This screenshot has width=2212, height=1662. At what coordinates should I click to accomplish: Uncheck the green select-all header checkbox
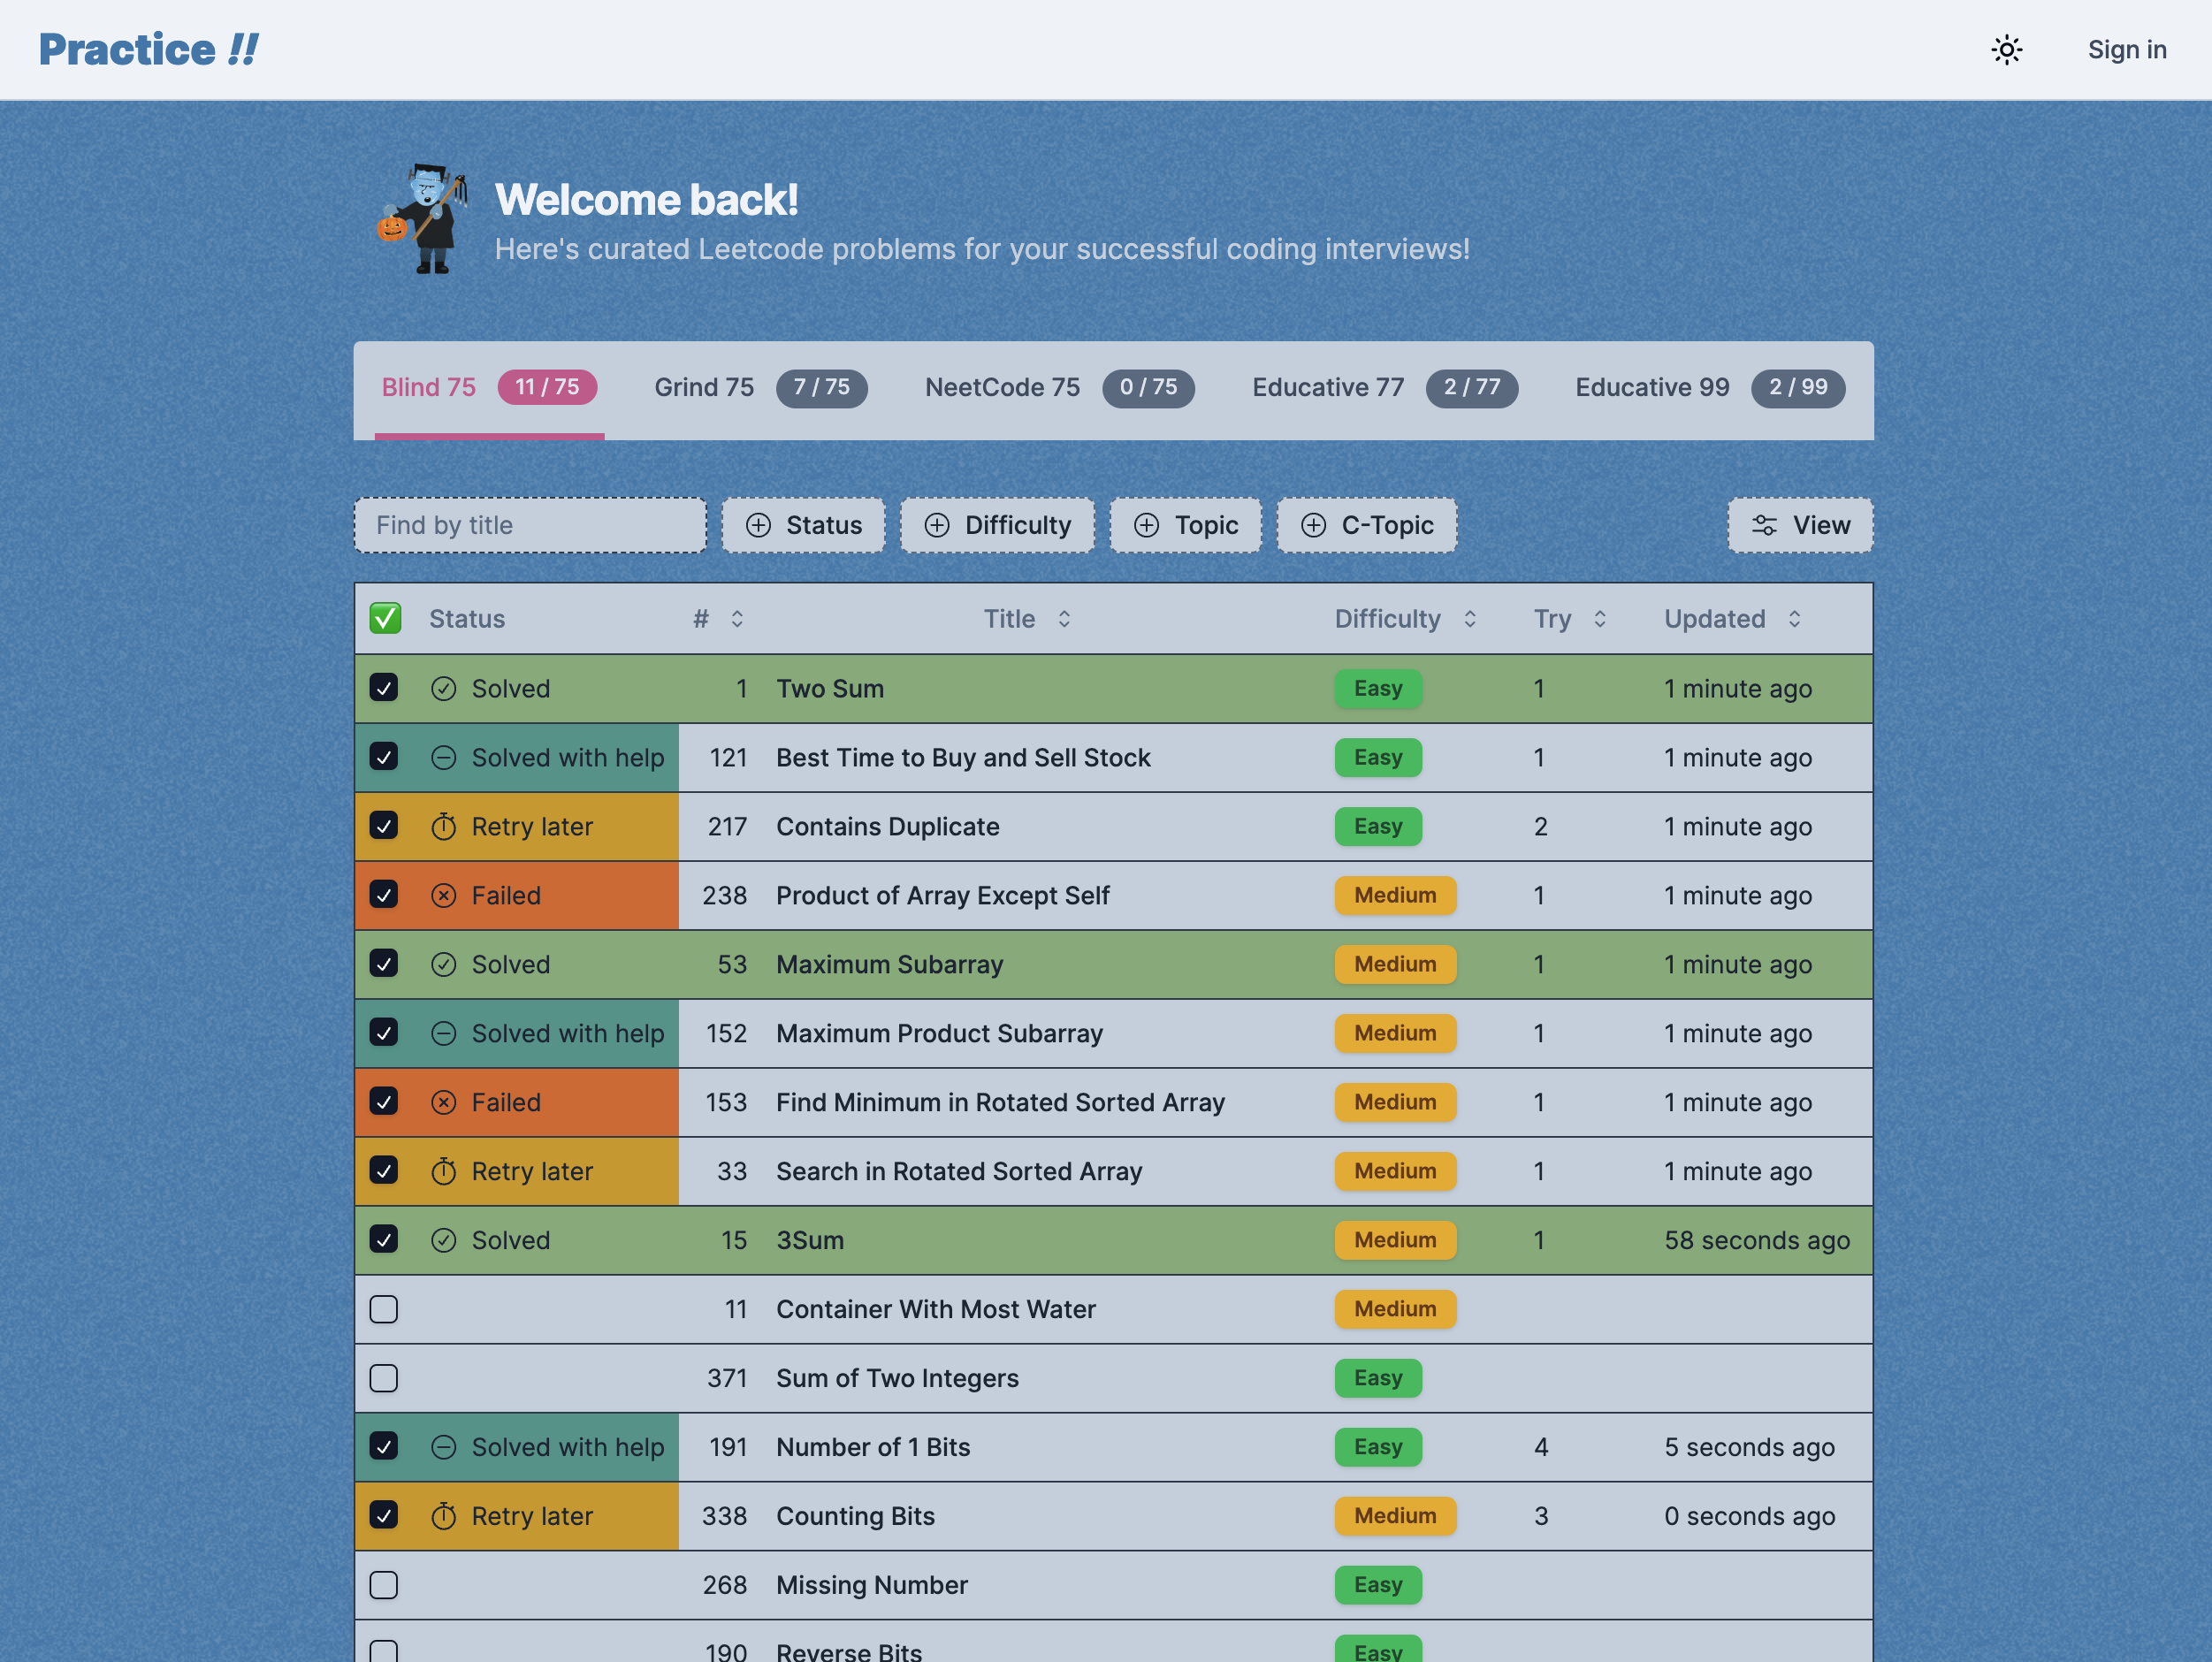click(x=385, y=619)
